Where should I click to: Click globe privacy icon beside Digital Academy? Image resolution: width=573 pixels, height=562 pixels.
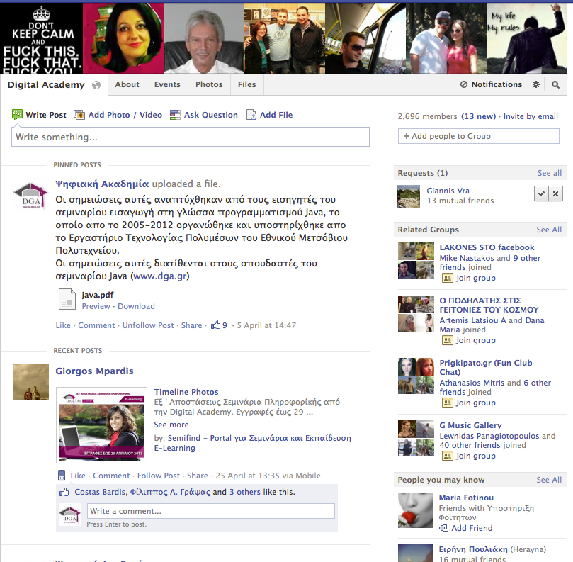click(x=96, y=85)
